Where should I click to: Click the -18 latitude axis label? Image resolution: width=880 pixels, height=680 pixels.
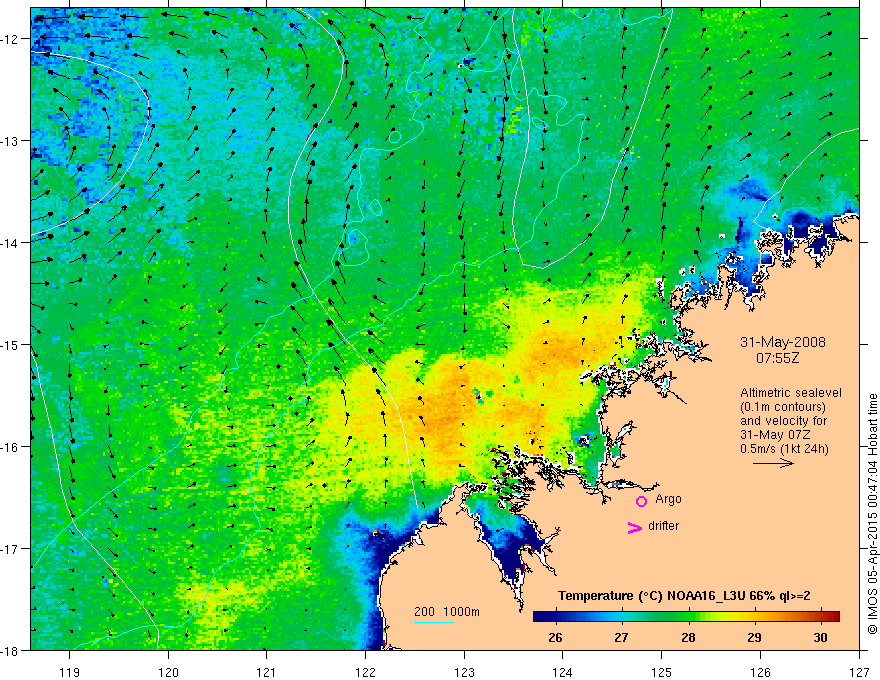[11, 651]
